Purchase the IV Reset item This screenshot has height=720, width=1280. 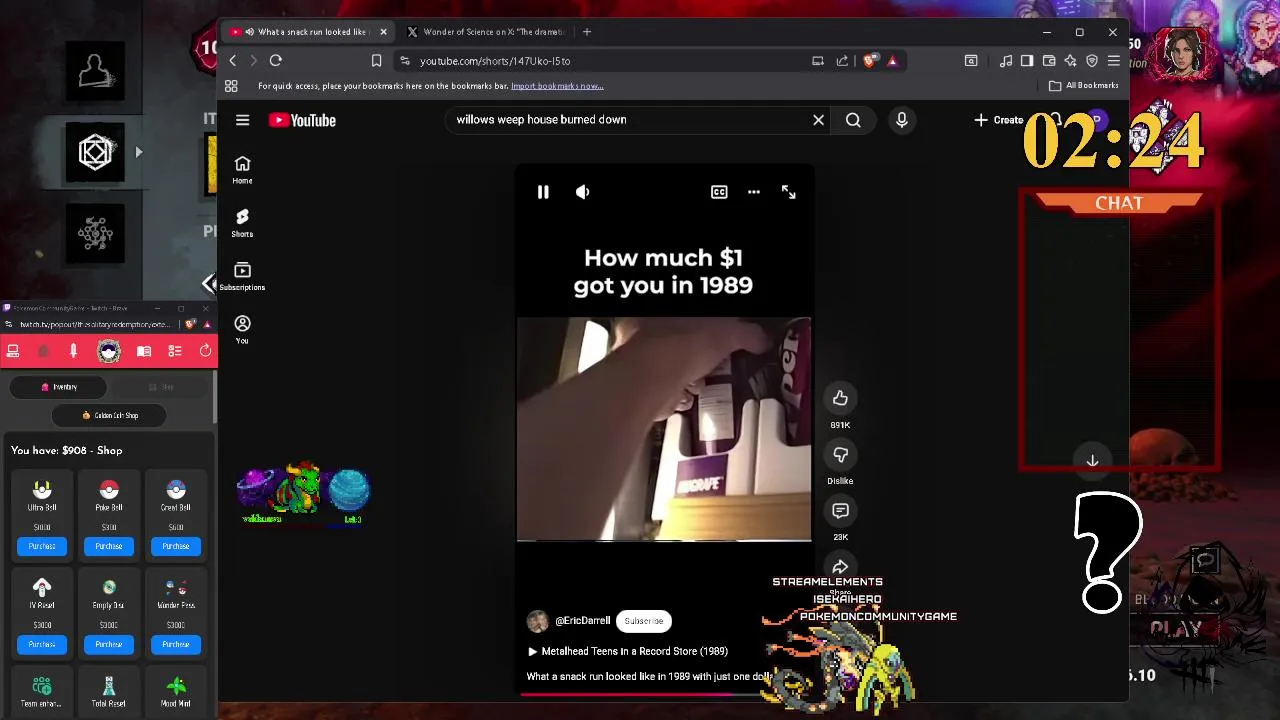pyautogui.click(x=42, y=644)
